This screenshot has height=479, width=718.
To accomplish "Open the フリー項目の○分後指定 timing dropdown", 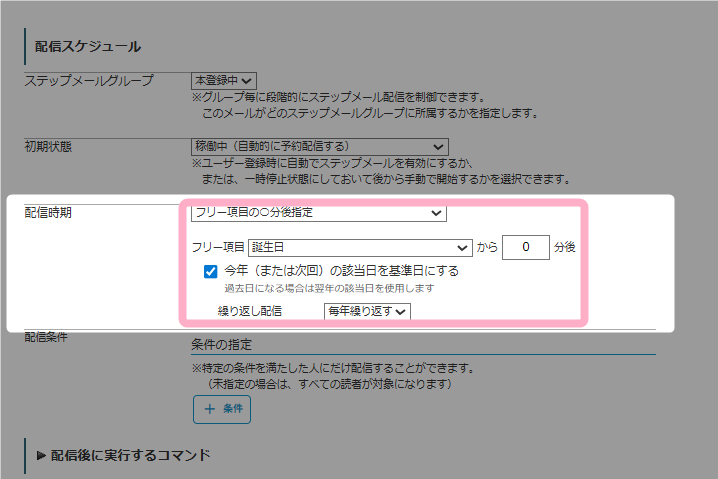I will pyautogui.click(x=318, y=212).
